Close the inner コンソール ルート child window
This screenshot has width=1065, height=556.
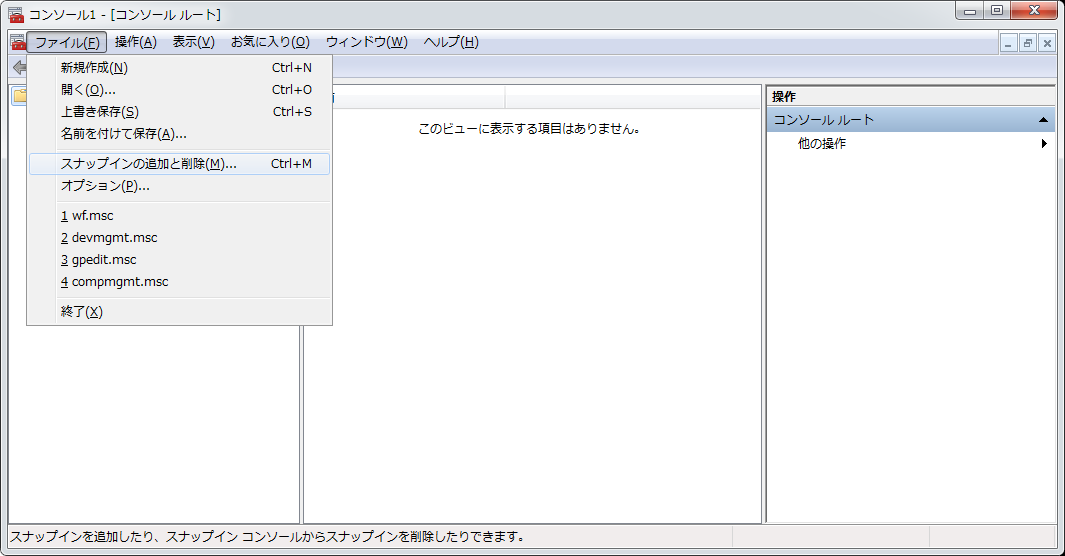click(1046, 43)
